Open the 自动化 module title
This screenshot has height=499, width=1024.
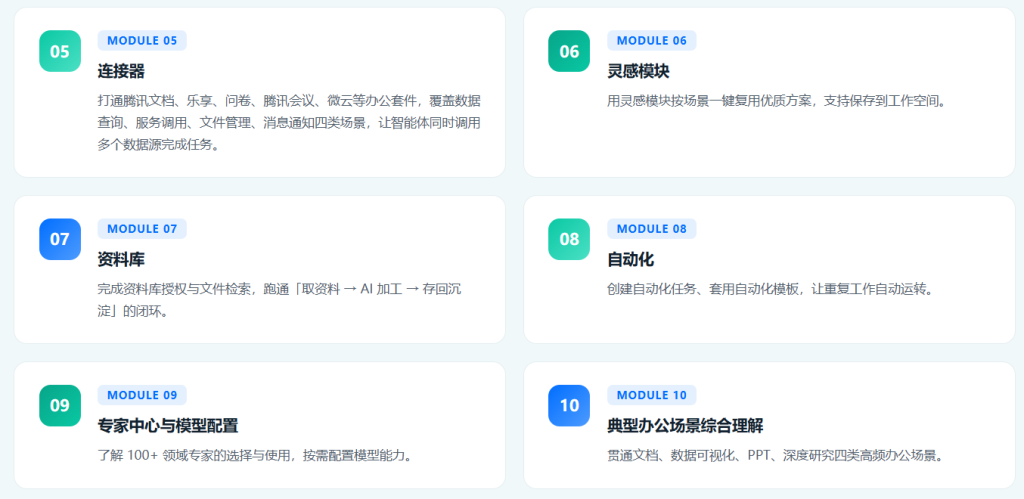point(631,259)
